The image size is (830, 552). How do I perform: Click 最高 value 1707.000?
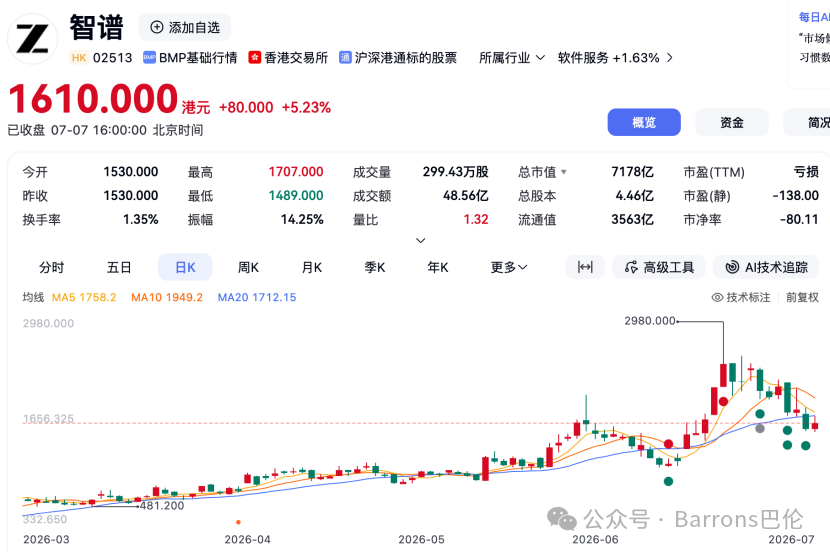click(x=295, y=172)
